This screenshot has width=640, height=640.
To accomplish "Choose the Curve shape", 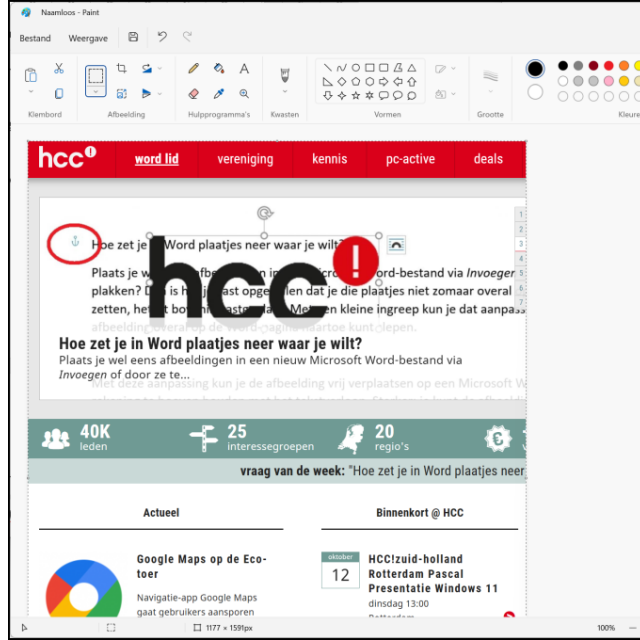I will tap(342, 68).
